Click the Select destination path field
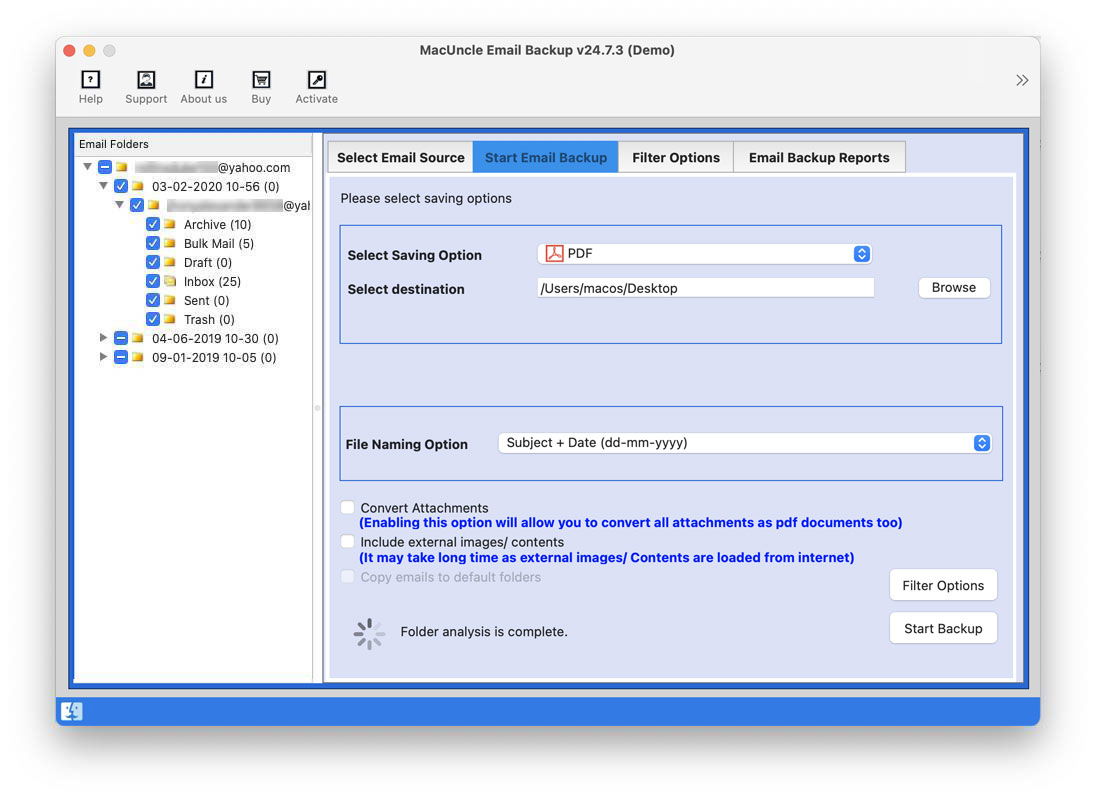Image resolution: width=1096 pixels, height=799 pixels. point(705,288)
